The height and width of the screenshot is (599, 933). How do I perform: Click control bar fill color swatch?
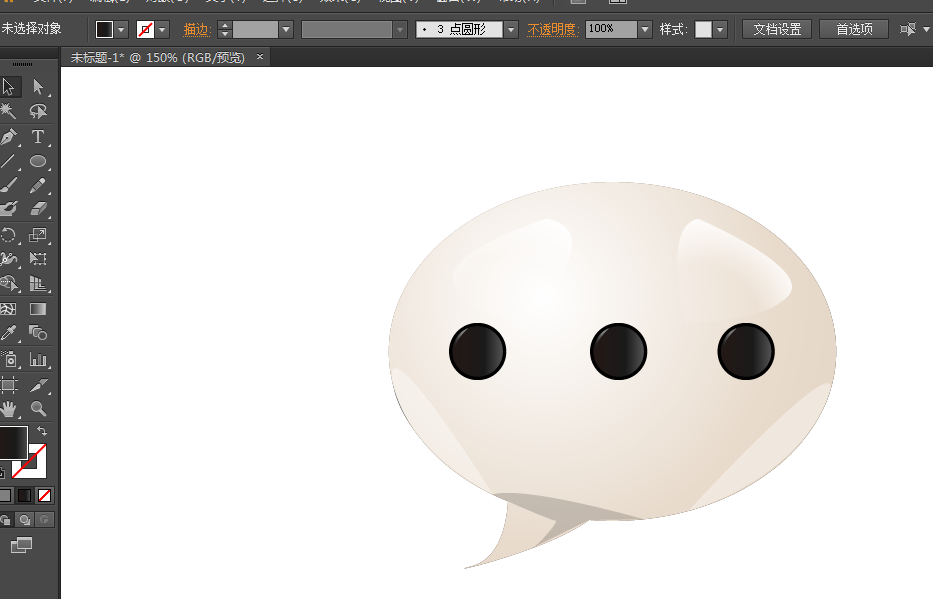pyautogui.click(x=104, y=29)
